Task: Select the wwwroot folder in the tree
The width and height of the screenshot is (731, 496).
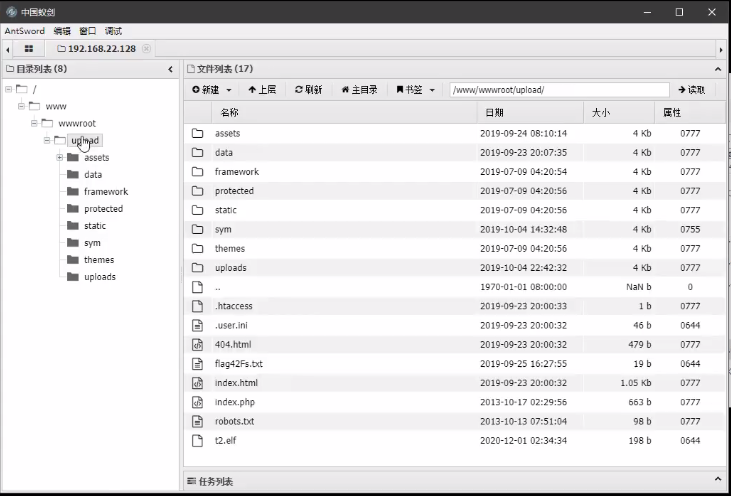Action: (76, 123)
